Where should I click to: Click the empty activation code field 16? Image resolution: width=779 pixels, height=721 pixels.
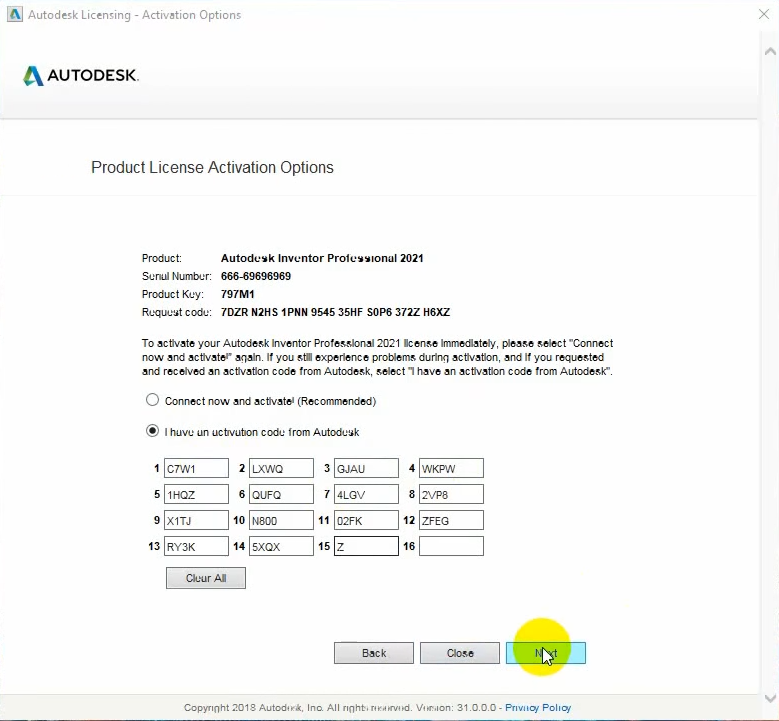click(451, 546)
